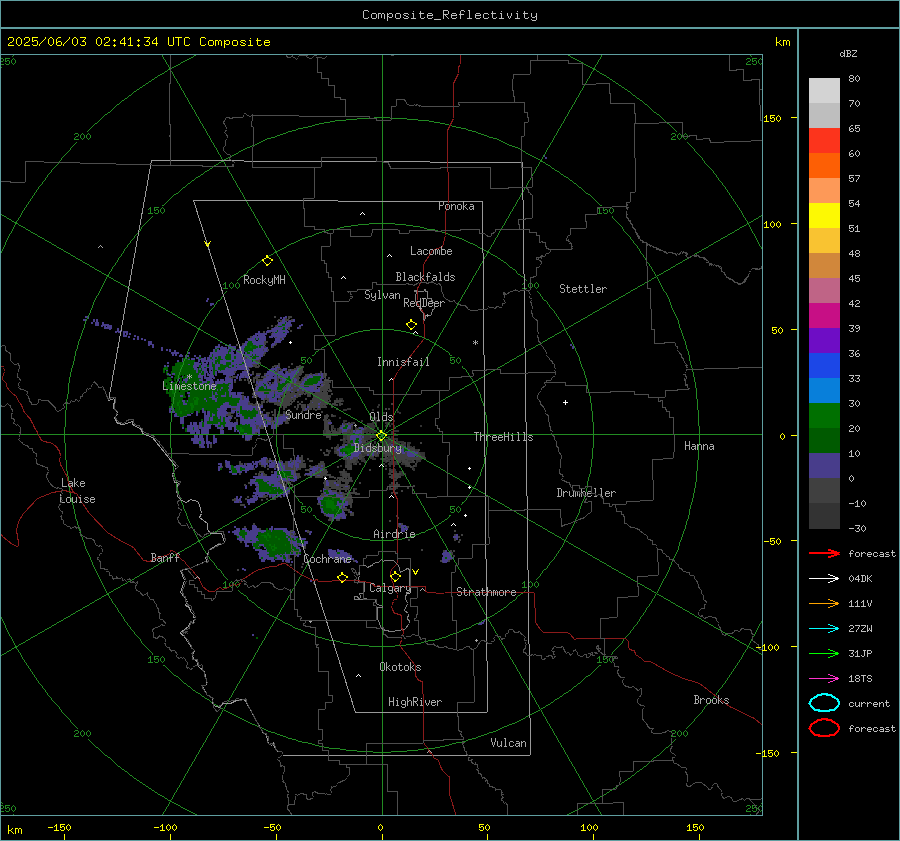The width and height of the screenshot is (900, 841).
Task: Click yellow radar-site diamond below Olds
Action: pyautogui.click(x=381, y=436)
